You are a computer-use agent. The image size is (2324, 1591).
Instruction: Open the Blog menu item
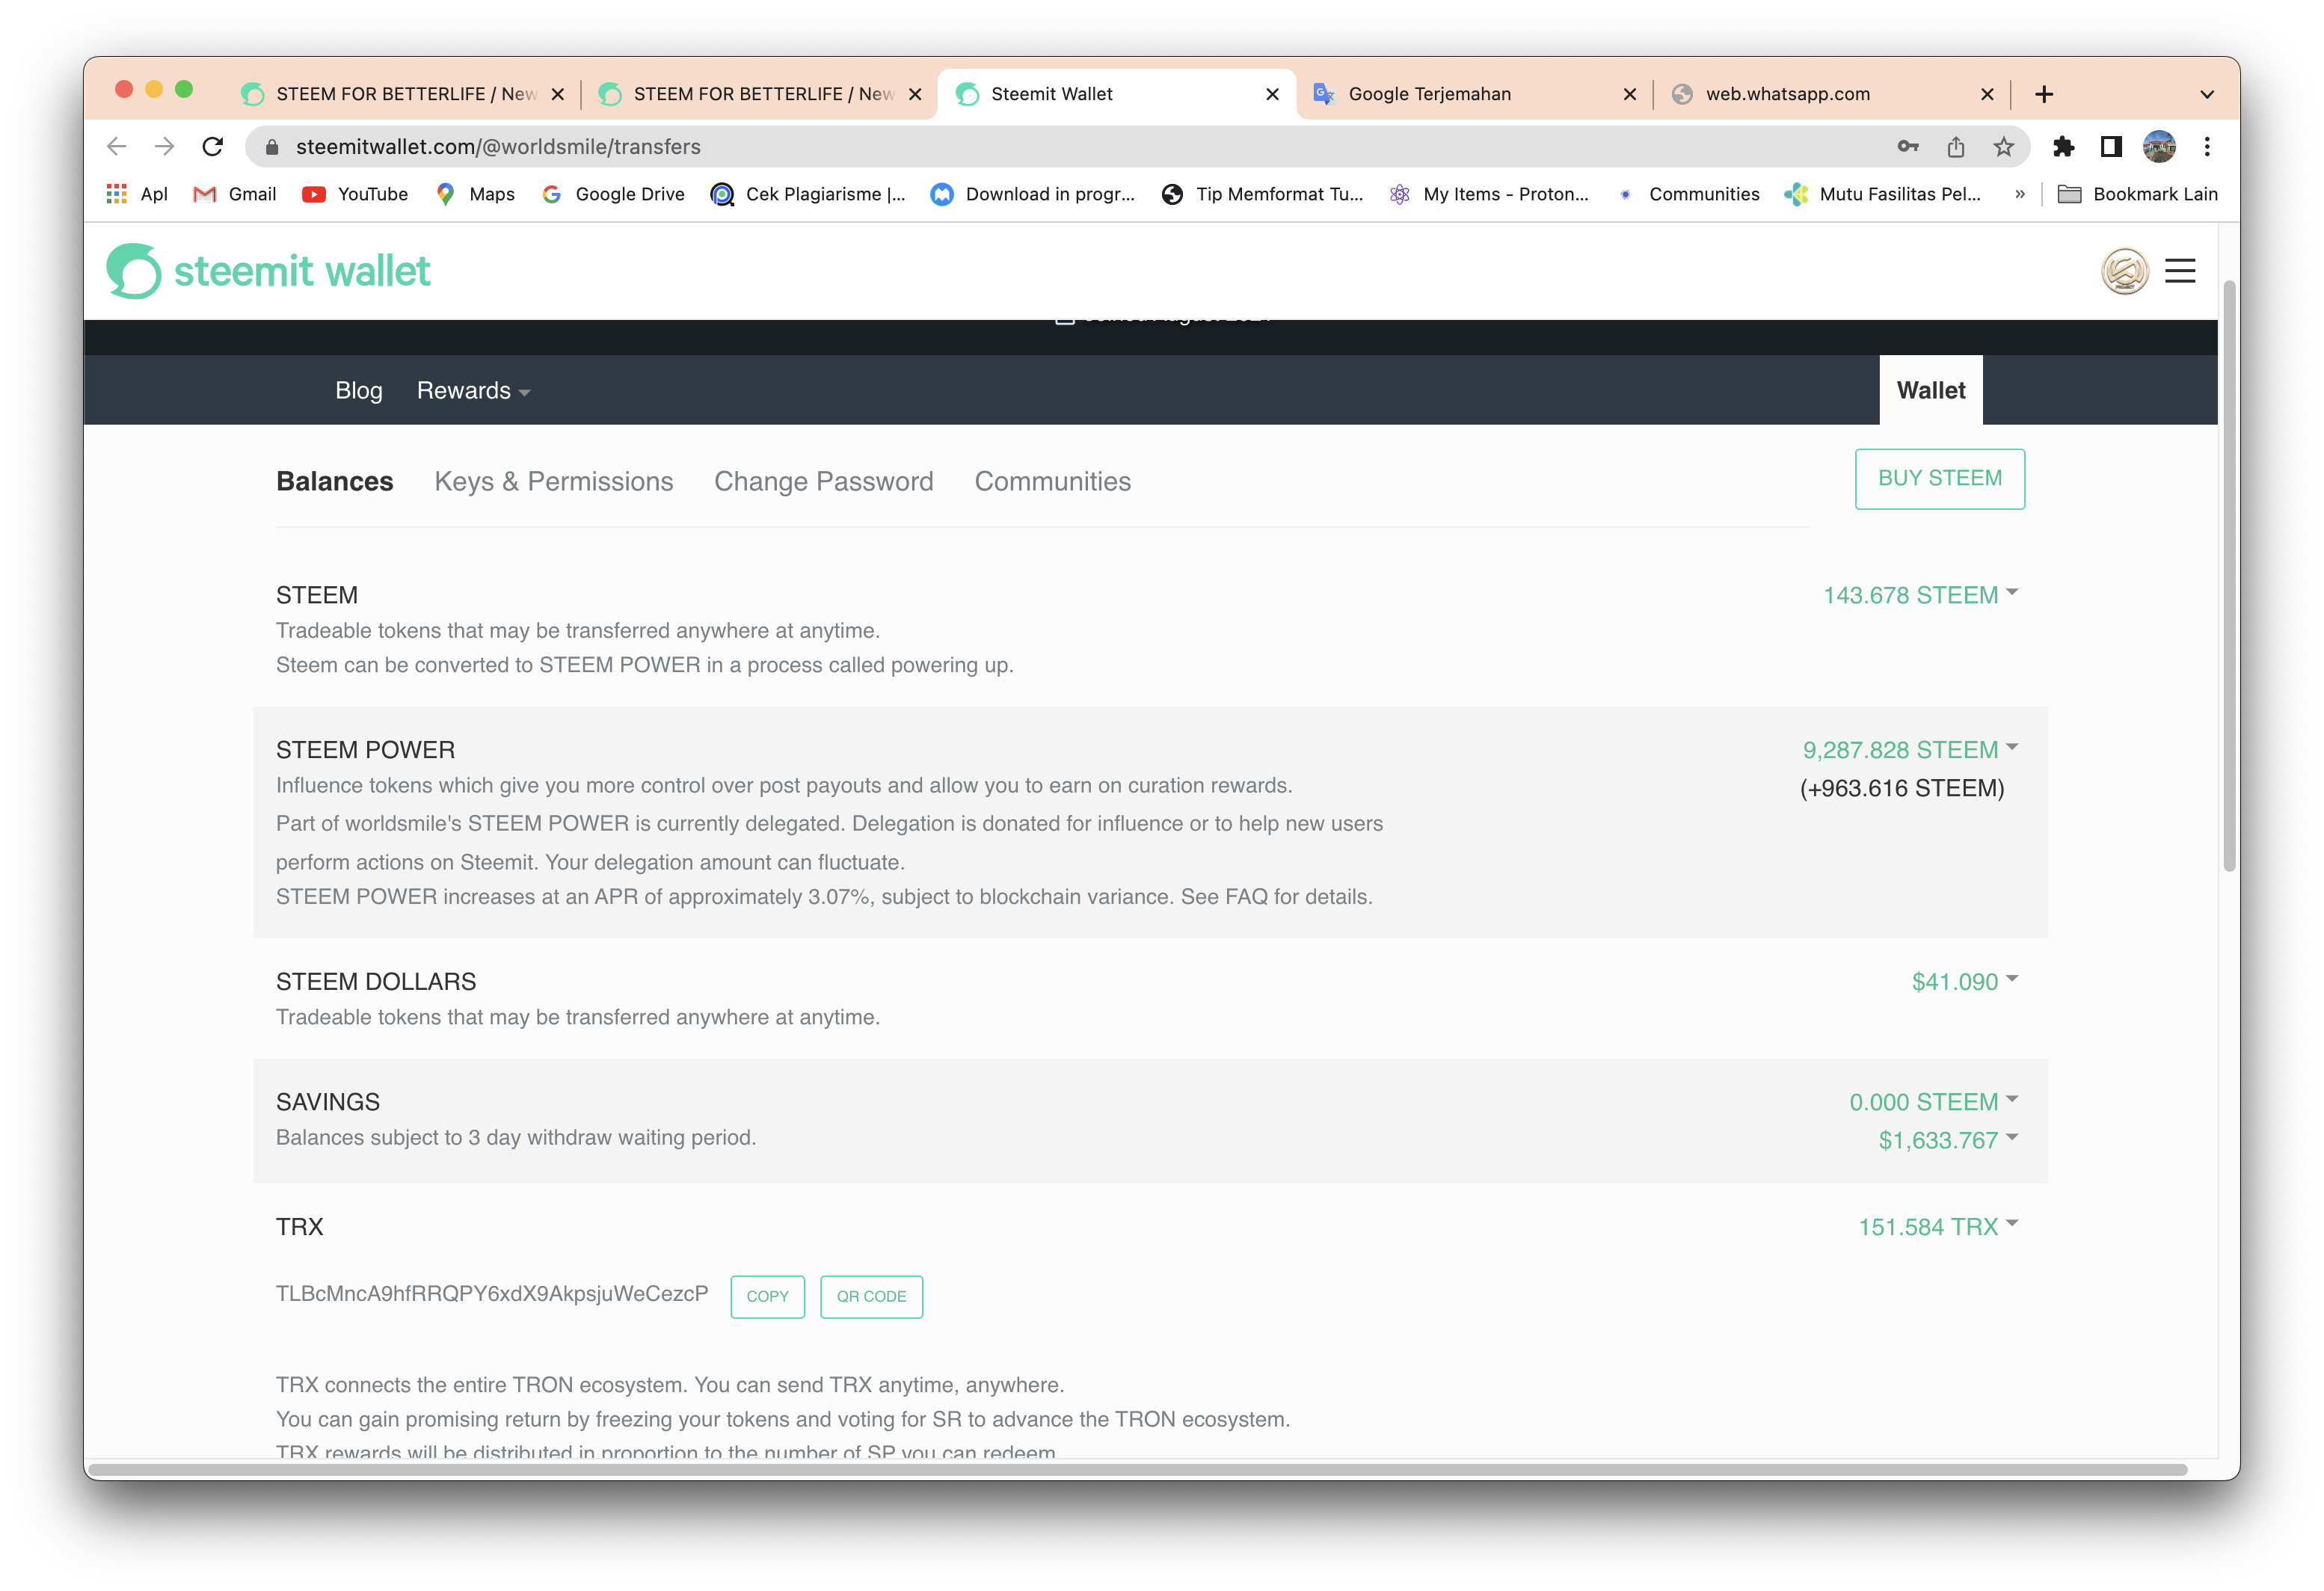click(359, 391)
